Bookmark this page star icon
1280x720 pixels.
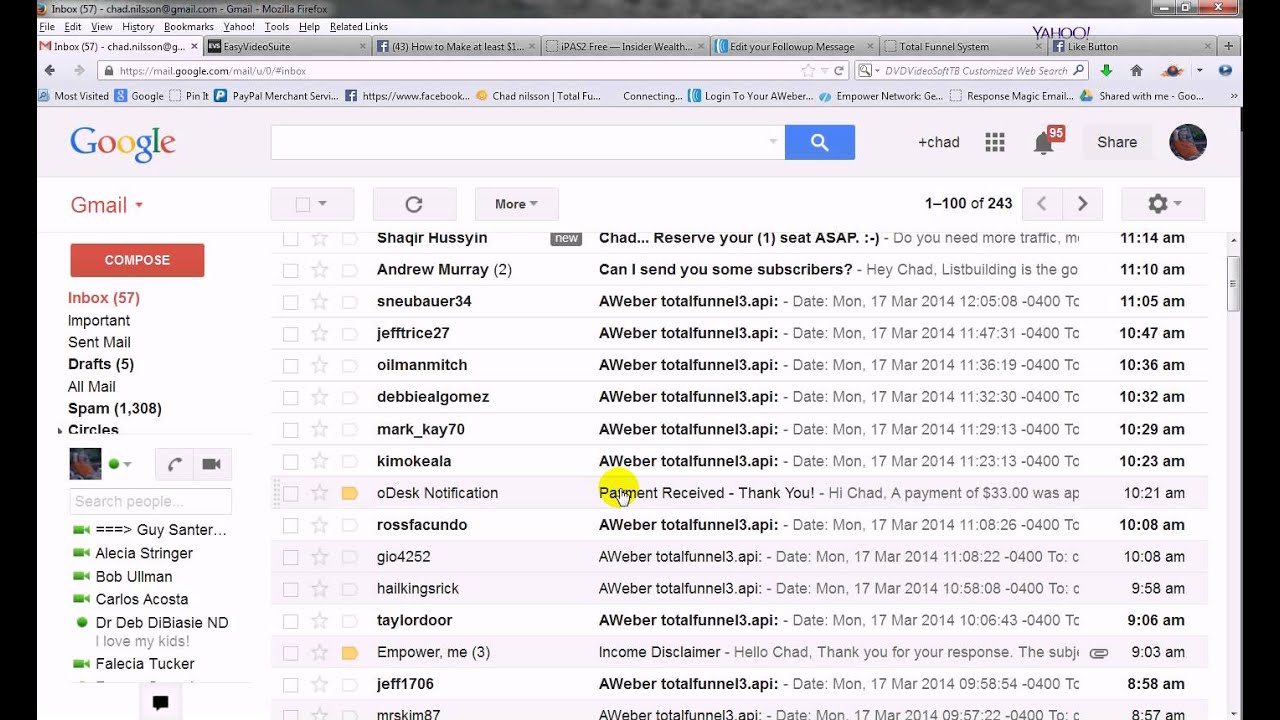point(808,71)
